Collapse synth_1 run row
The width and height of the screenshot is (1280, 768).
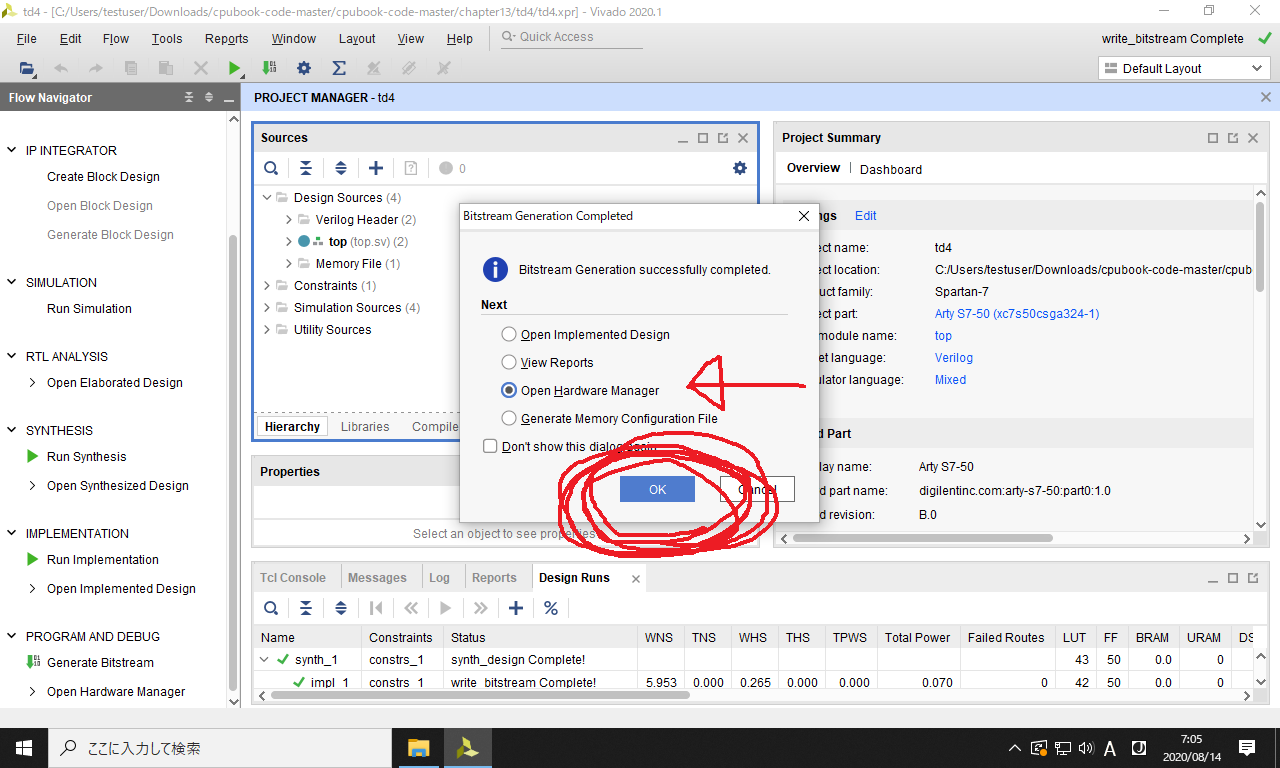tap(265, 660)
